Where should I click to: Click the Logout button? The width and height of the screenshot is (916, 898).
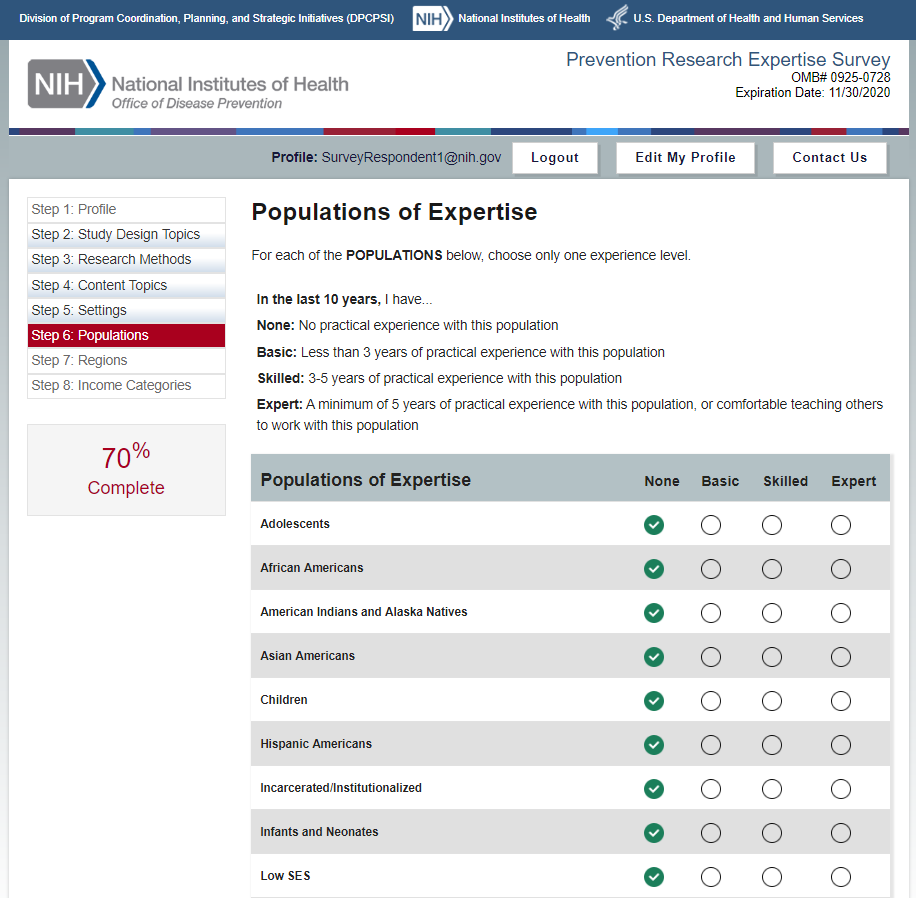point(555,158)
